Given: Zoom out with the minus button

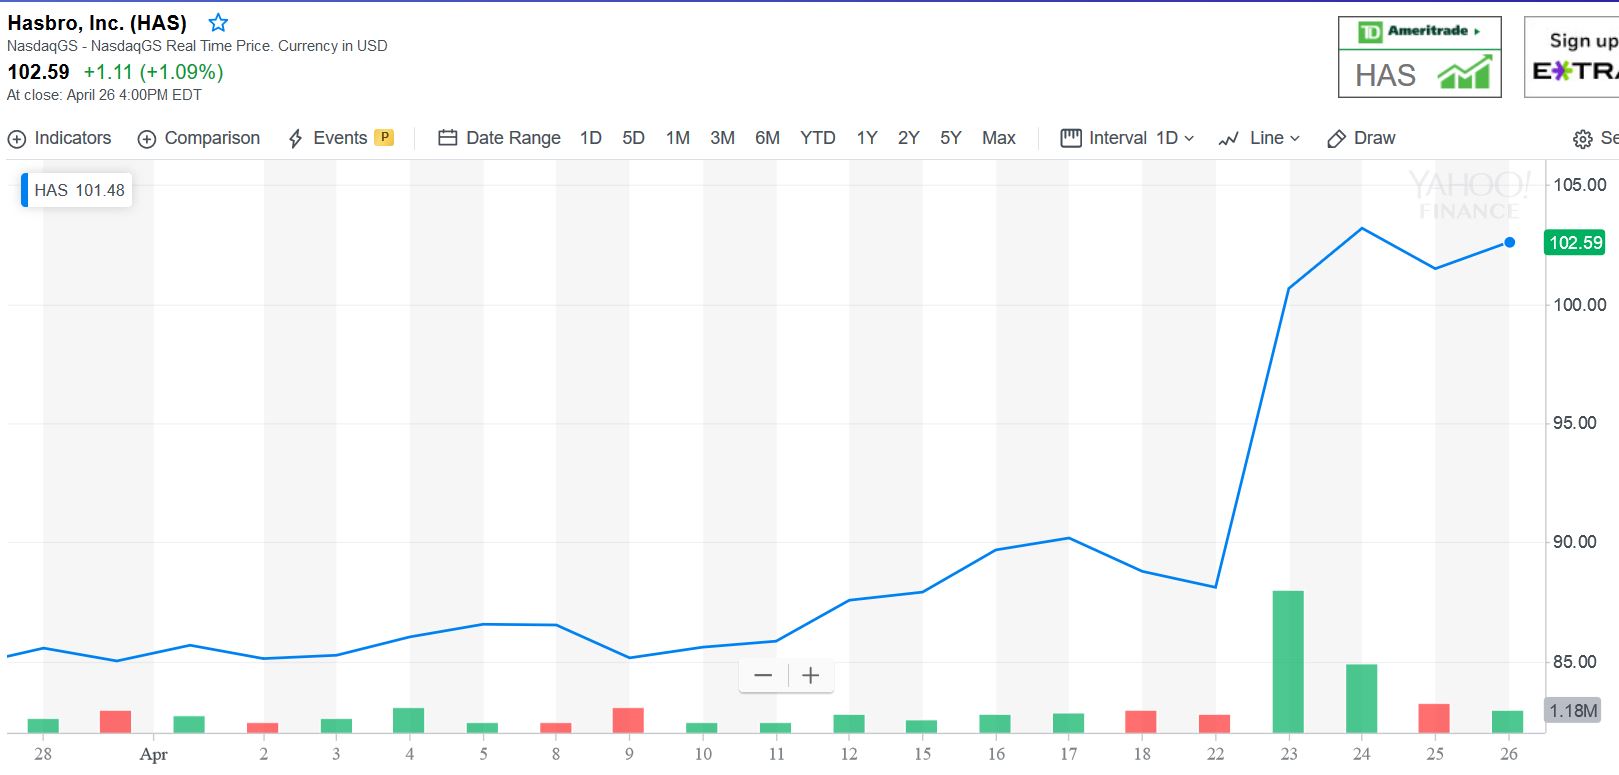Looking at the screenshot, I should 763,676.
